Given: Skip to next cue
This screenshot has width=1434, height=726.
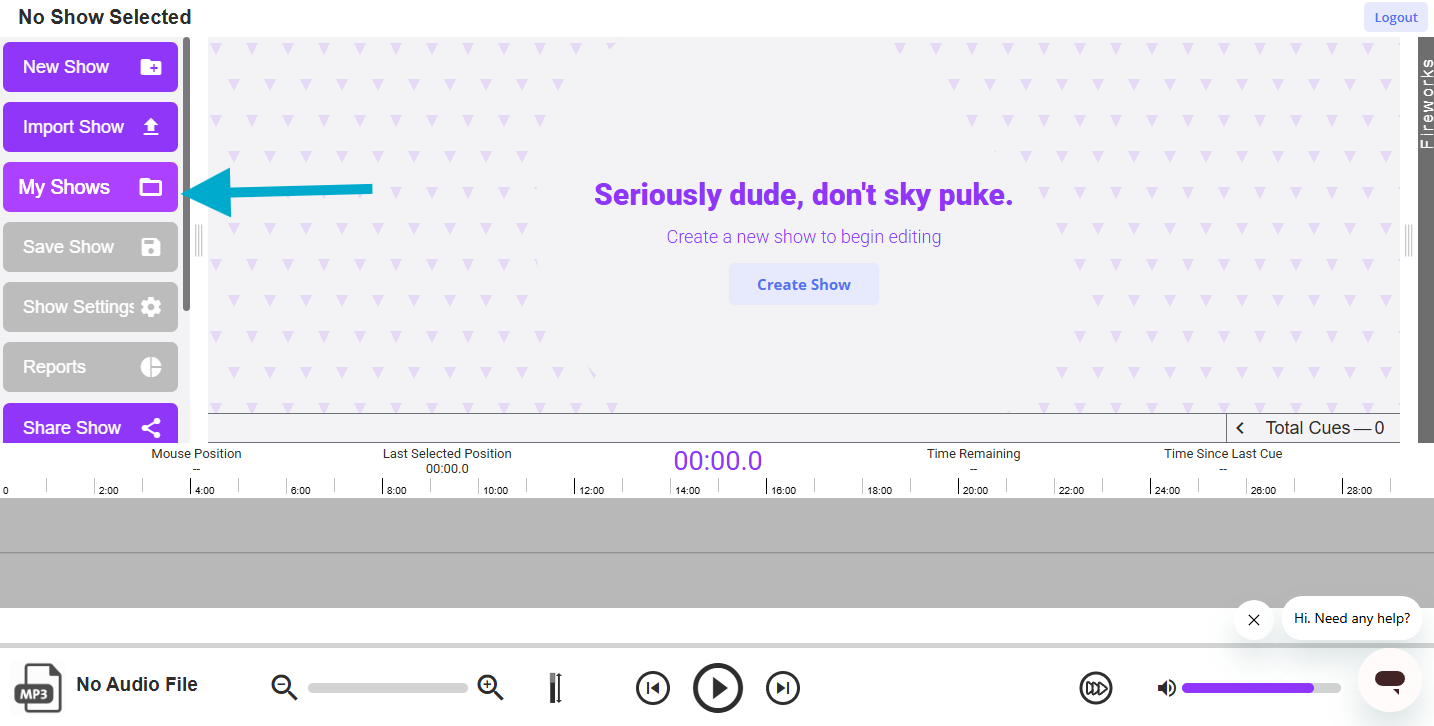Looking at the screenshot, I should pyautogui.click(x=783, y=688).
